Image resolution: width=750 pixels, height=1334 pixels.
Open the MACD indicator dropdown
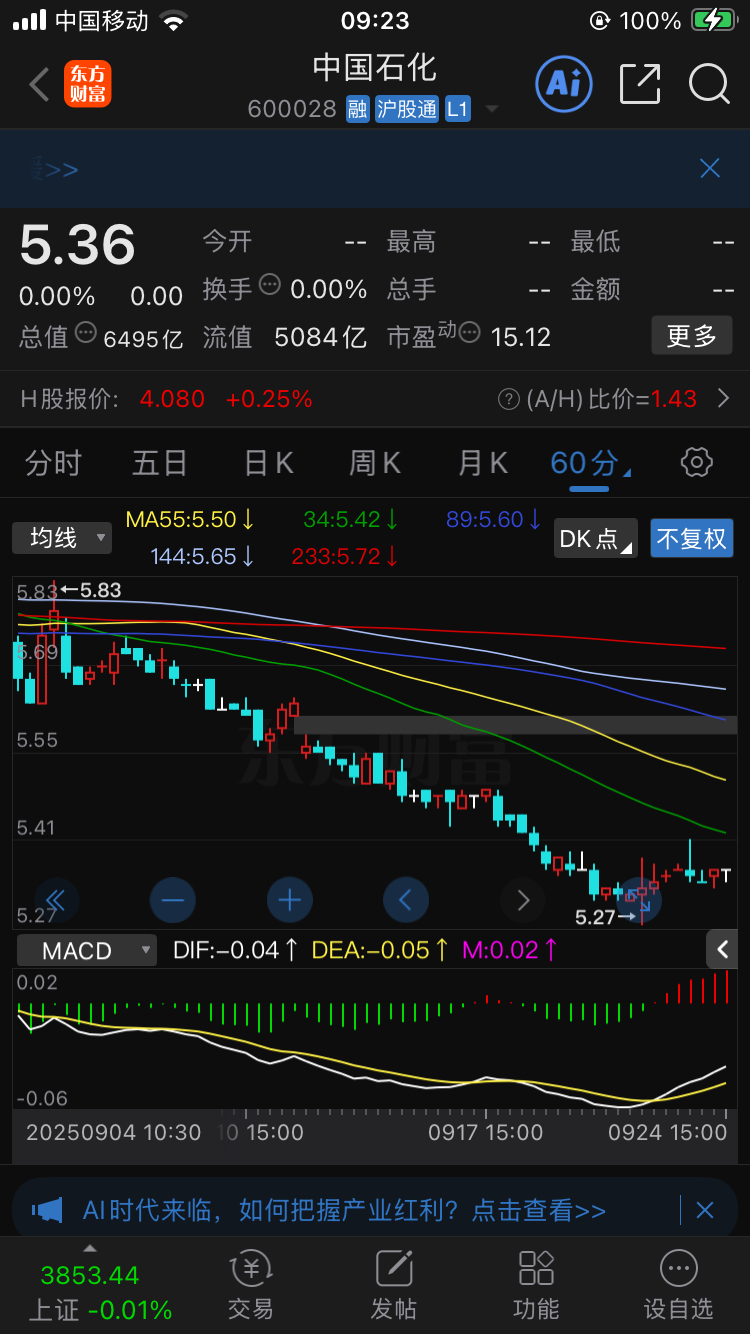pyautogui.click(x=85, y=950)
